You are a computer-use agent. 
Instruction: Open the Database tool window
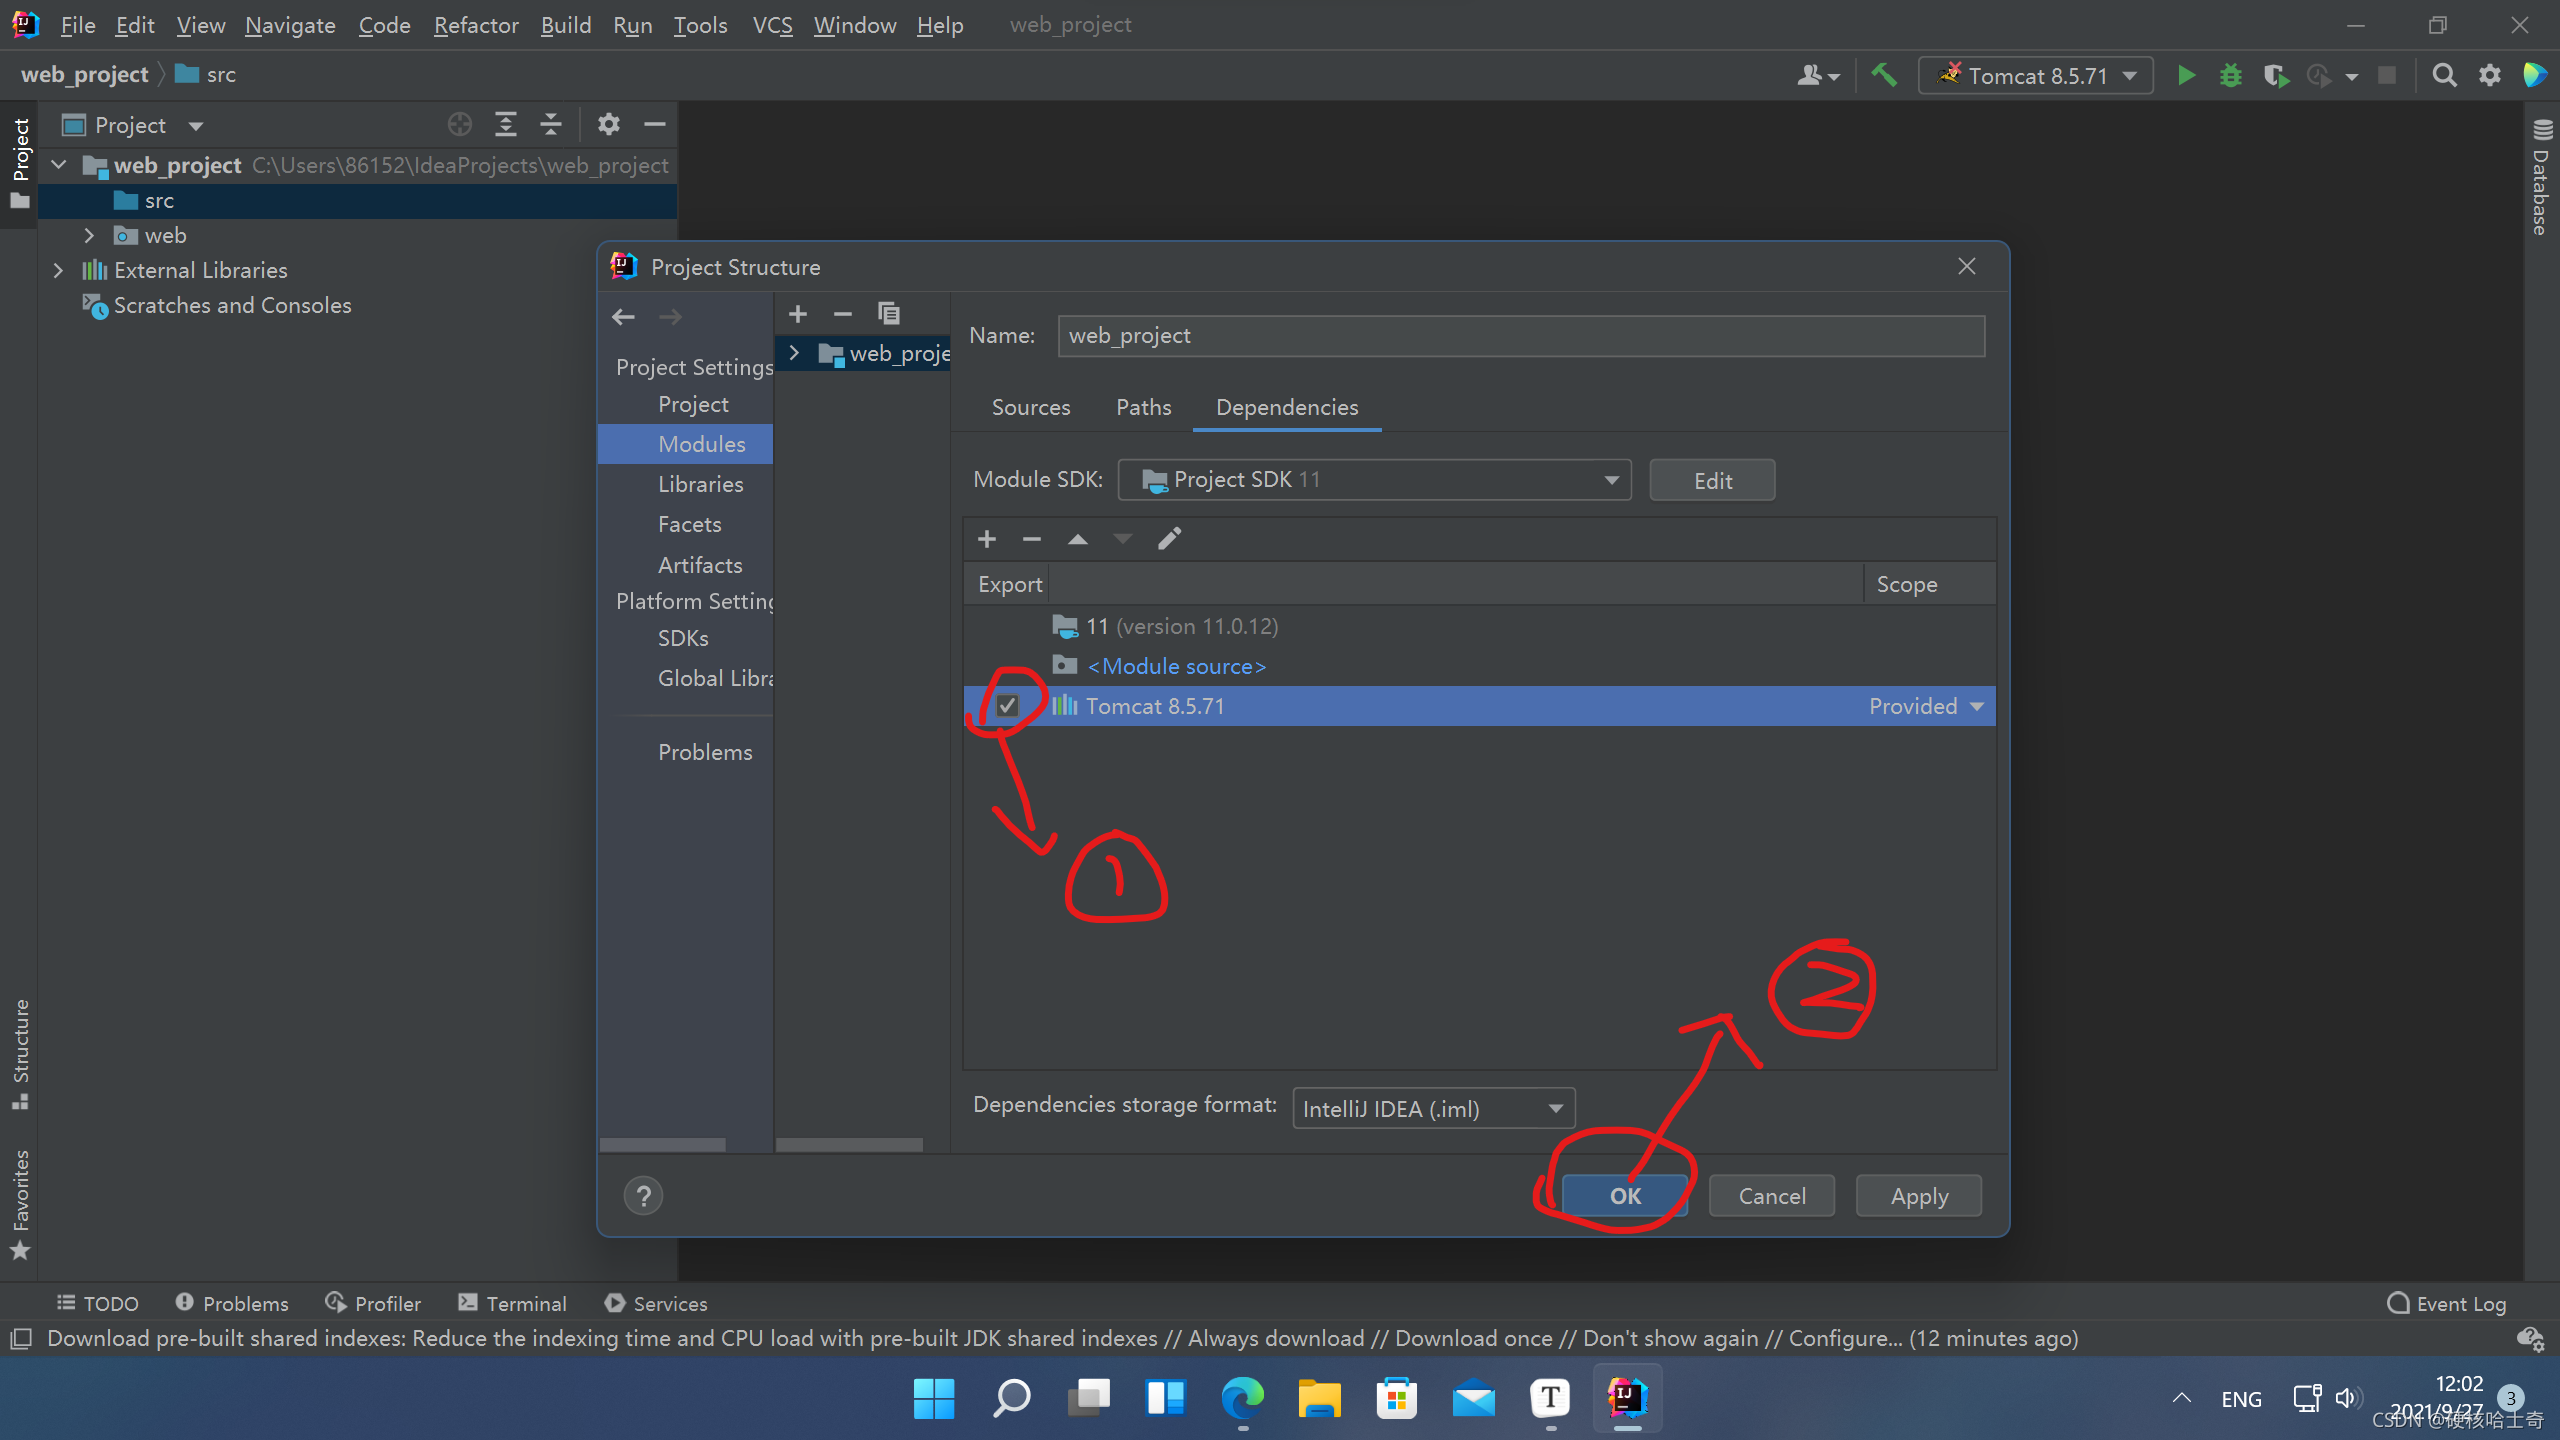(2542, 178)
